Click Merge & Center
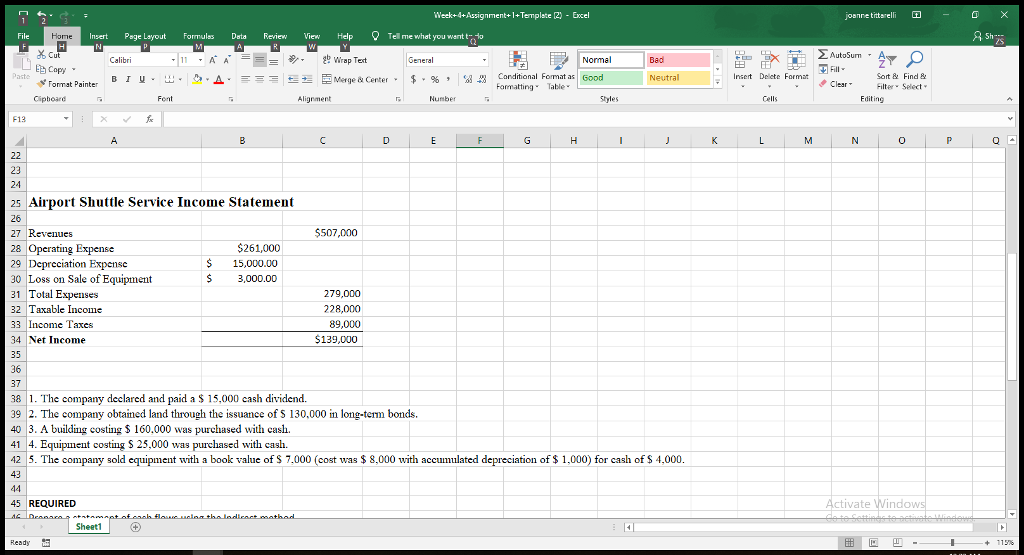The image size is (1024, 555). 356,79
